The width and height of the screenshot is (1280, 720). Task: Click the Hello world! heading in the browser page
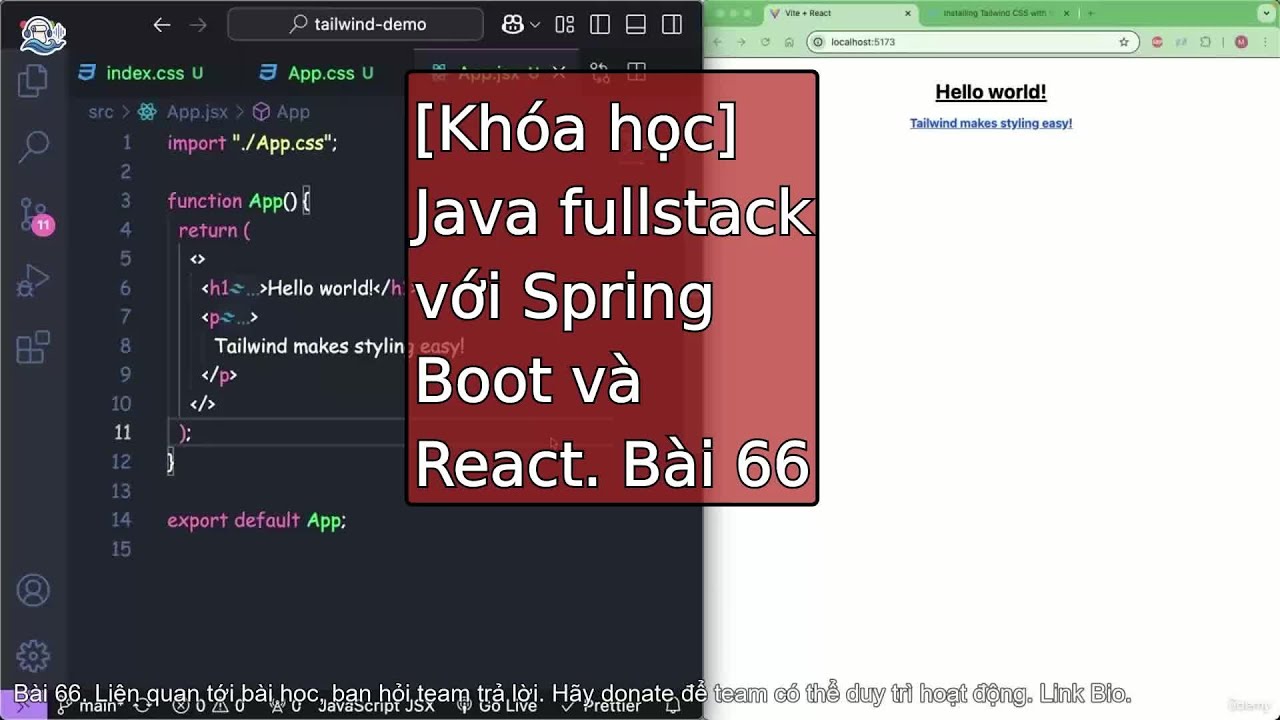click(991, 92)
